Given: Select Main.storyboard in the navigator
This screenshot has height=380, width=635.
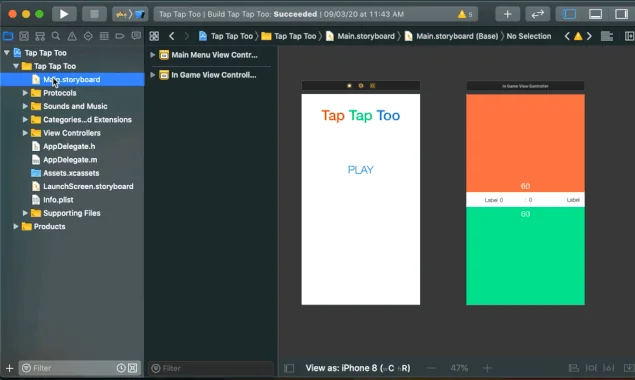Looking at the screenshot, I should [x=72, y=79].
